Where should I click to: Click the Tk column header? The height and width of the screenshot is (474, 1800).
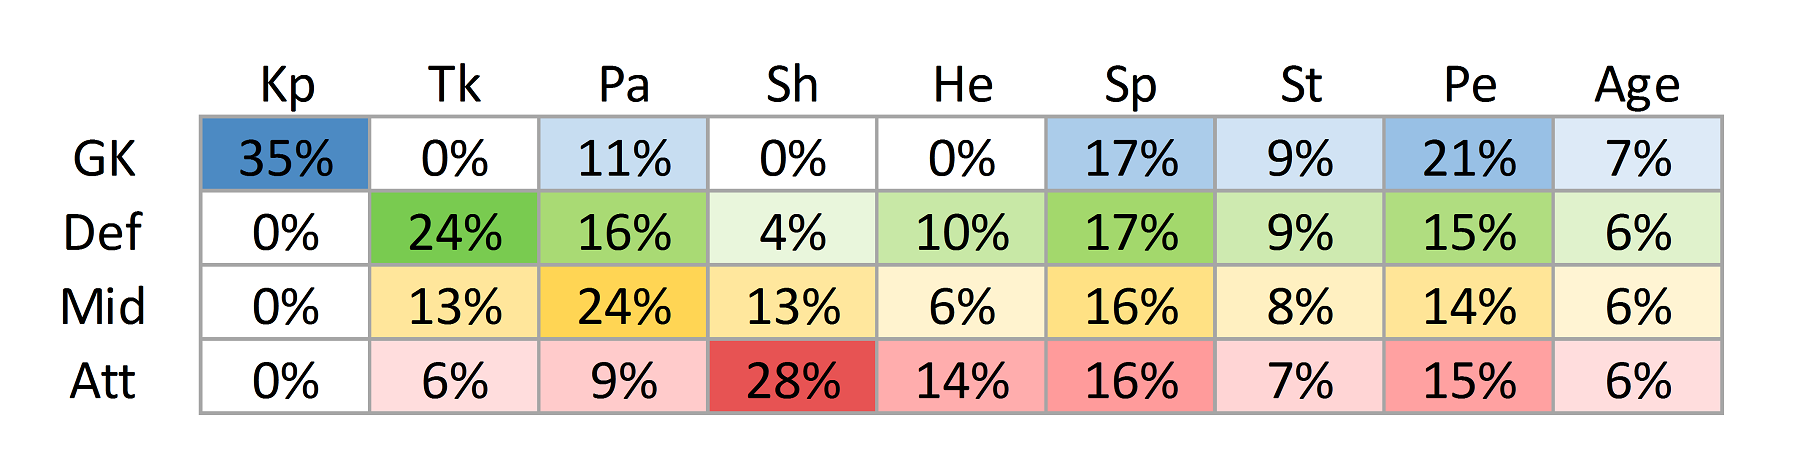pos(455,84)
